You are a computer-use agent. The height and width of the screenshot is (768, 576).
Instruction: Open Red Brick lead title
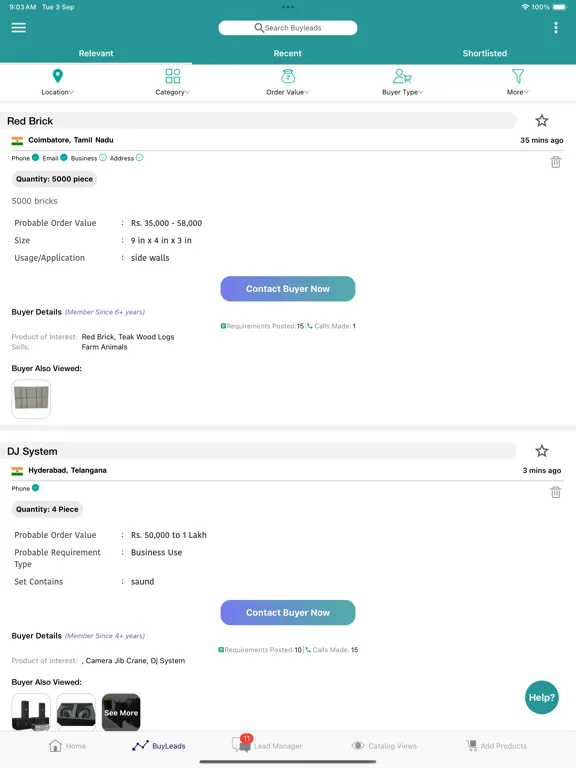pyautogui.click(x=30, y=121)
